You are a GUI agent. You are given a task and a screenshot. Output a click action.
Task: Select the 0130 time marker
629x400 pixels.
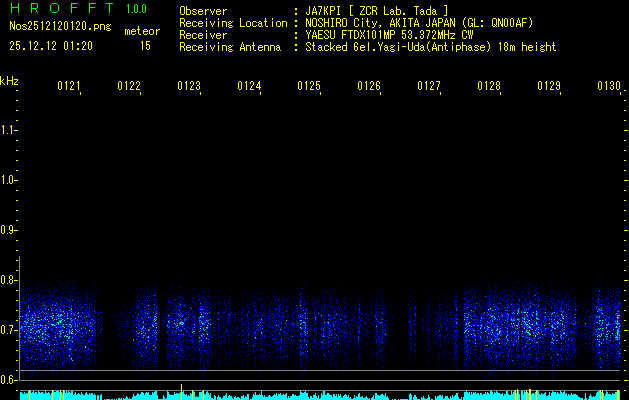tap(609, 87)
